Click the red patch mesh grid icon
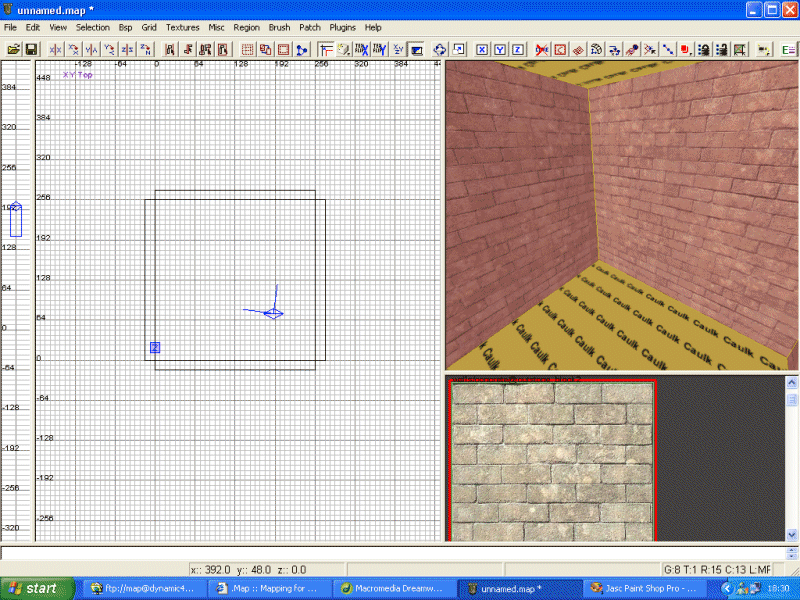The image size is (800, 600). 578,49
